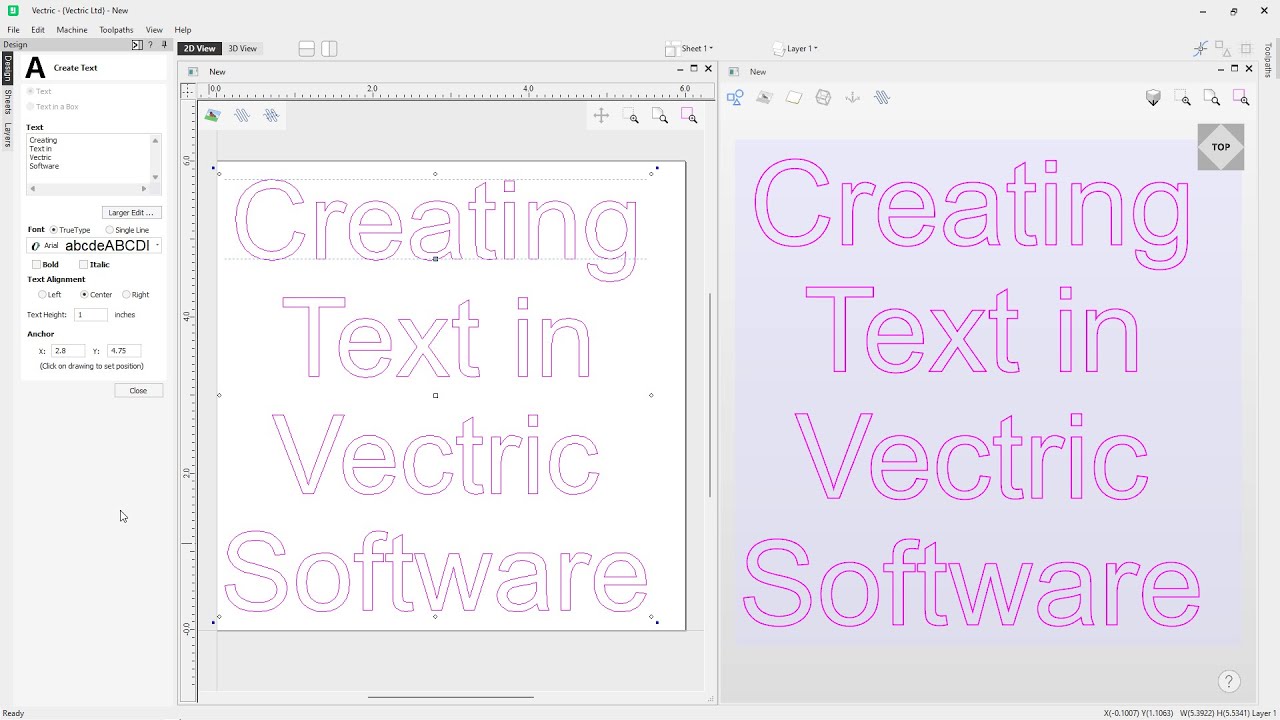
Task: Switch to the Layers side tab
Action: click(7, 135)
